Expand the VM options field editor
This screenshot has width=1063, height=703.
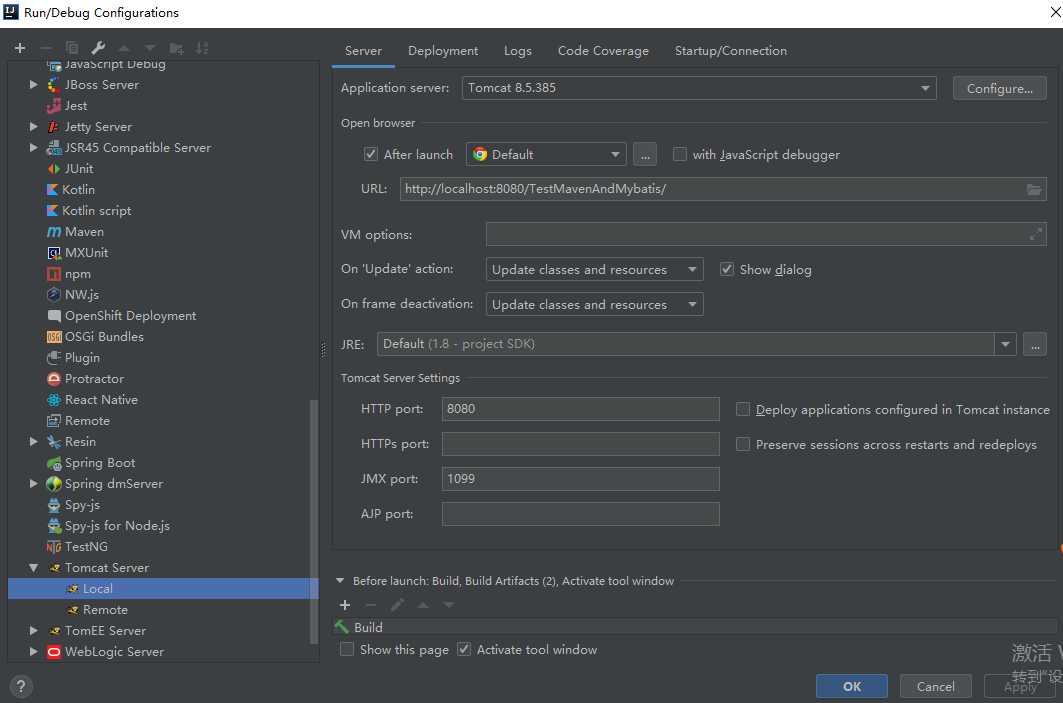click(1035, 235)
